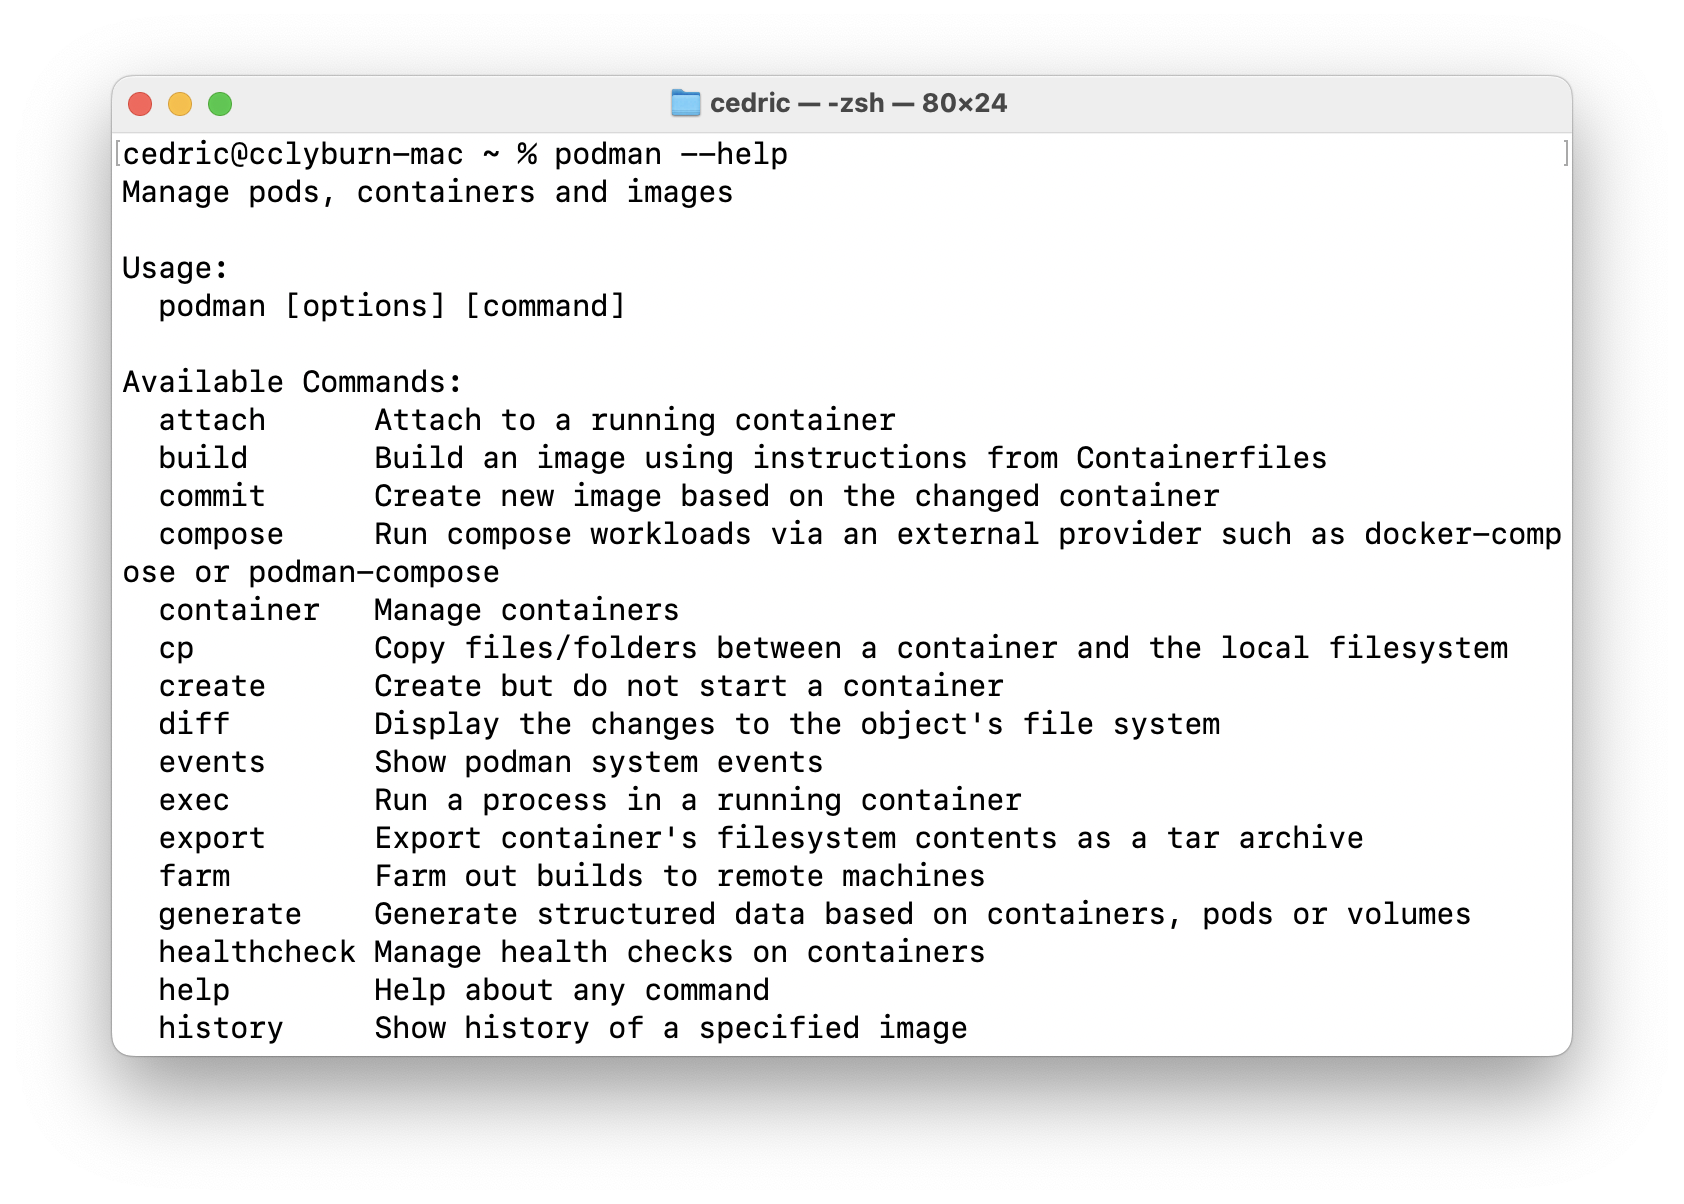Select the healthcheck command entry
The height and width of the screenshot is (1204, 1684).
(256, 951)
